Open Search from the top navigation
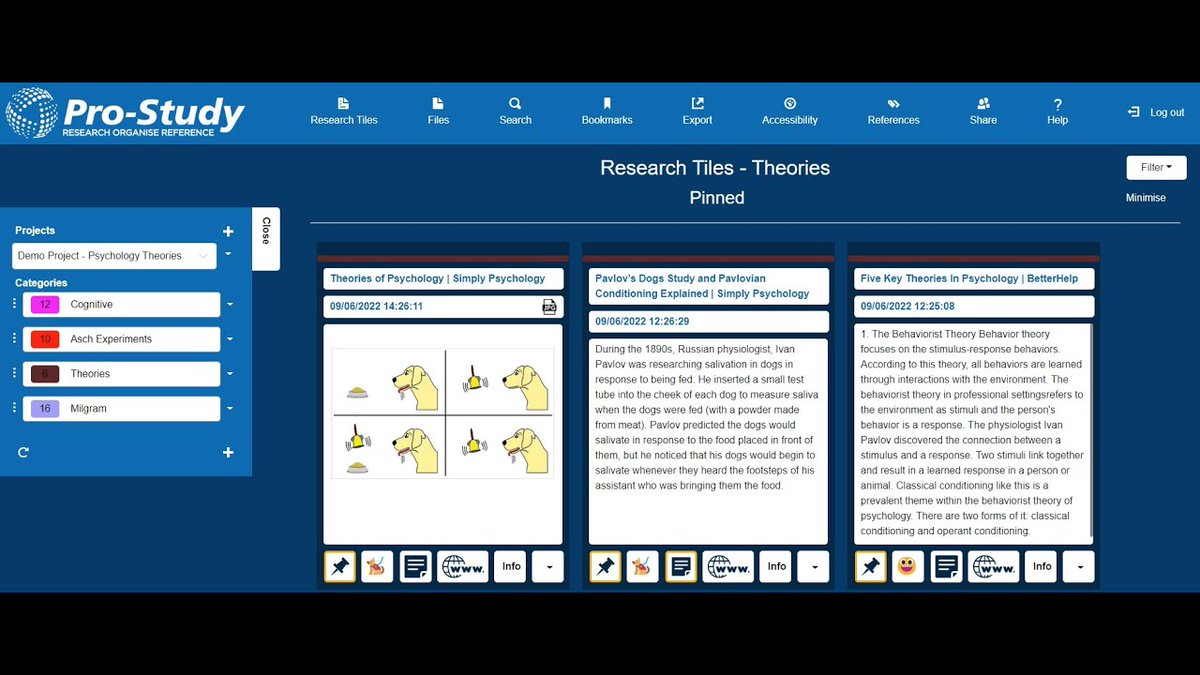Screen dimensions: 1200x675 click(514, 111)
